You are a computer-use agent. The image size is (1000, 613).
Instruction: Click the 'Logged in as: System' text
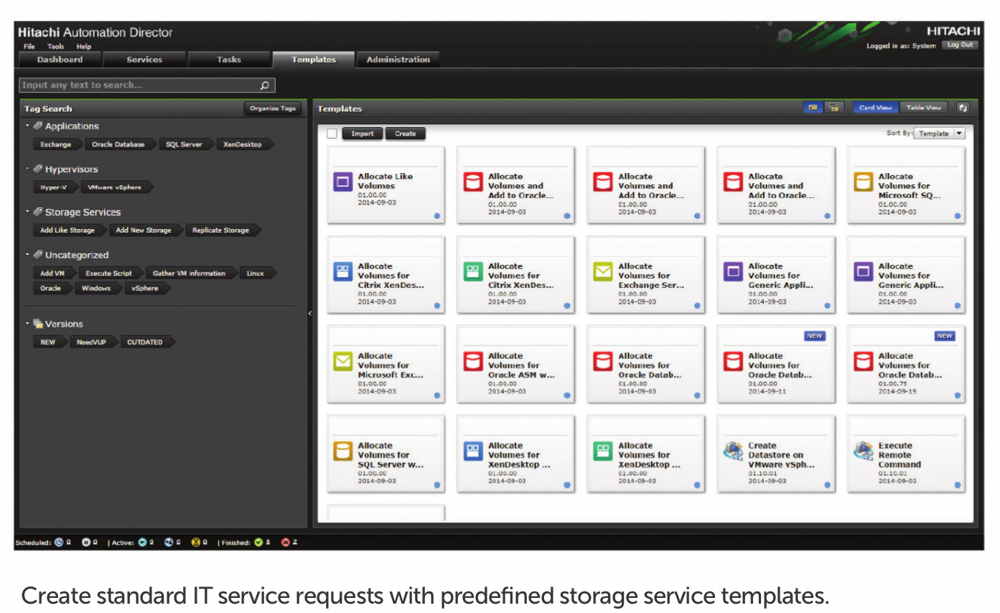point(901,45)
